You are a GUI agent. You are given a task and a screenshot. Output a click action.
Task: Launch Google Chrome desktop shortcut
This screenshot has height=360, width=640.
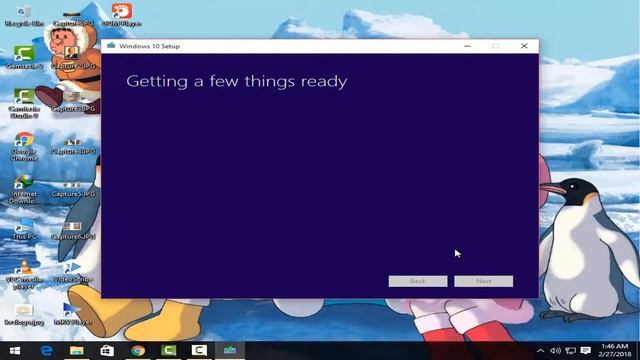[24, 147]
